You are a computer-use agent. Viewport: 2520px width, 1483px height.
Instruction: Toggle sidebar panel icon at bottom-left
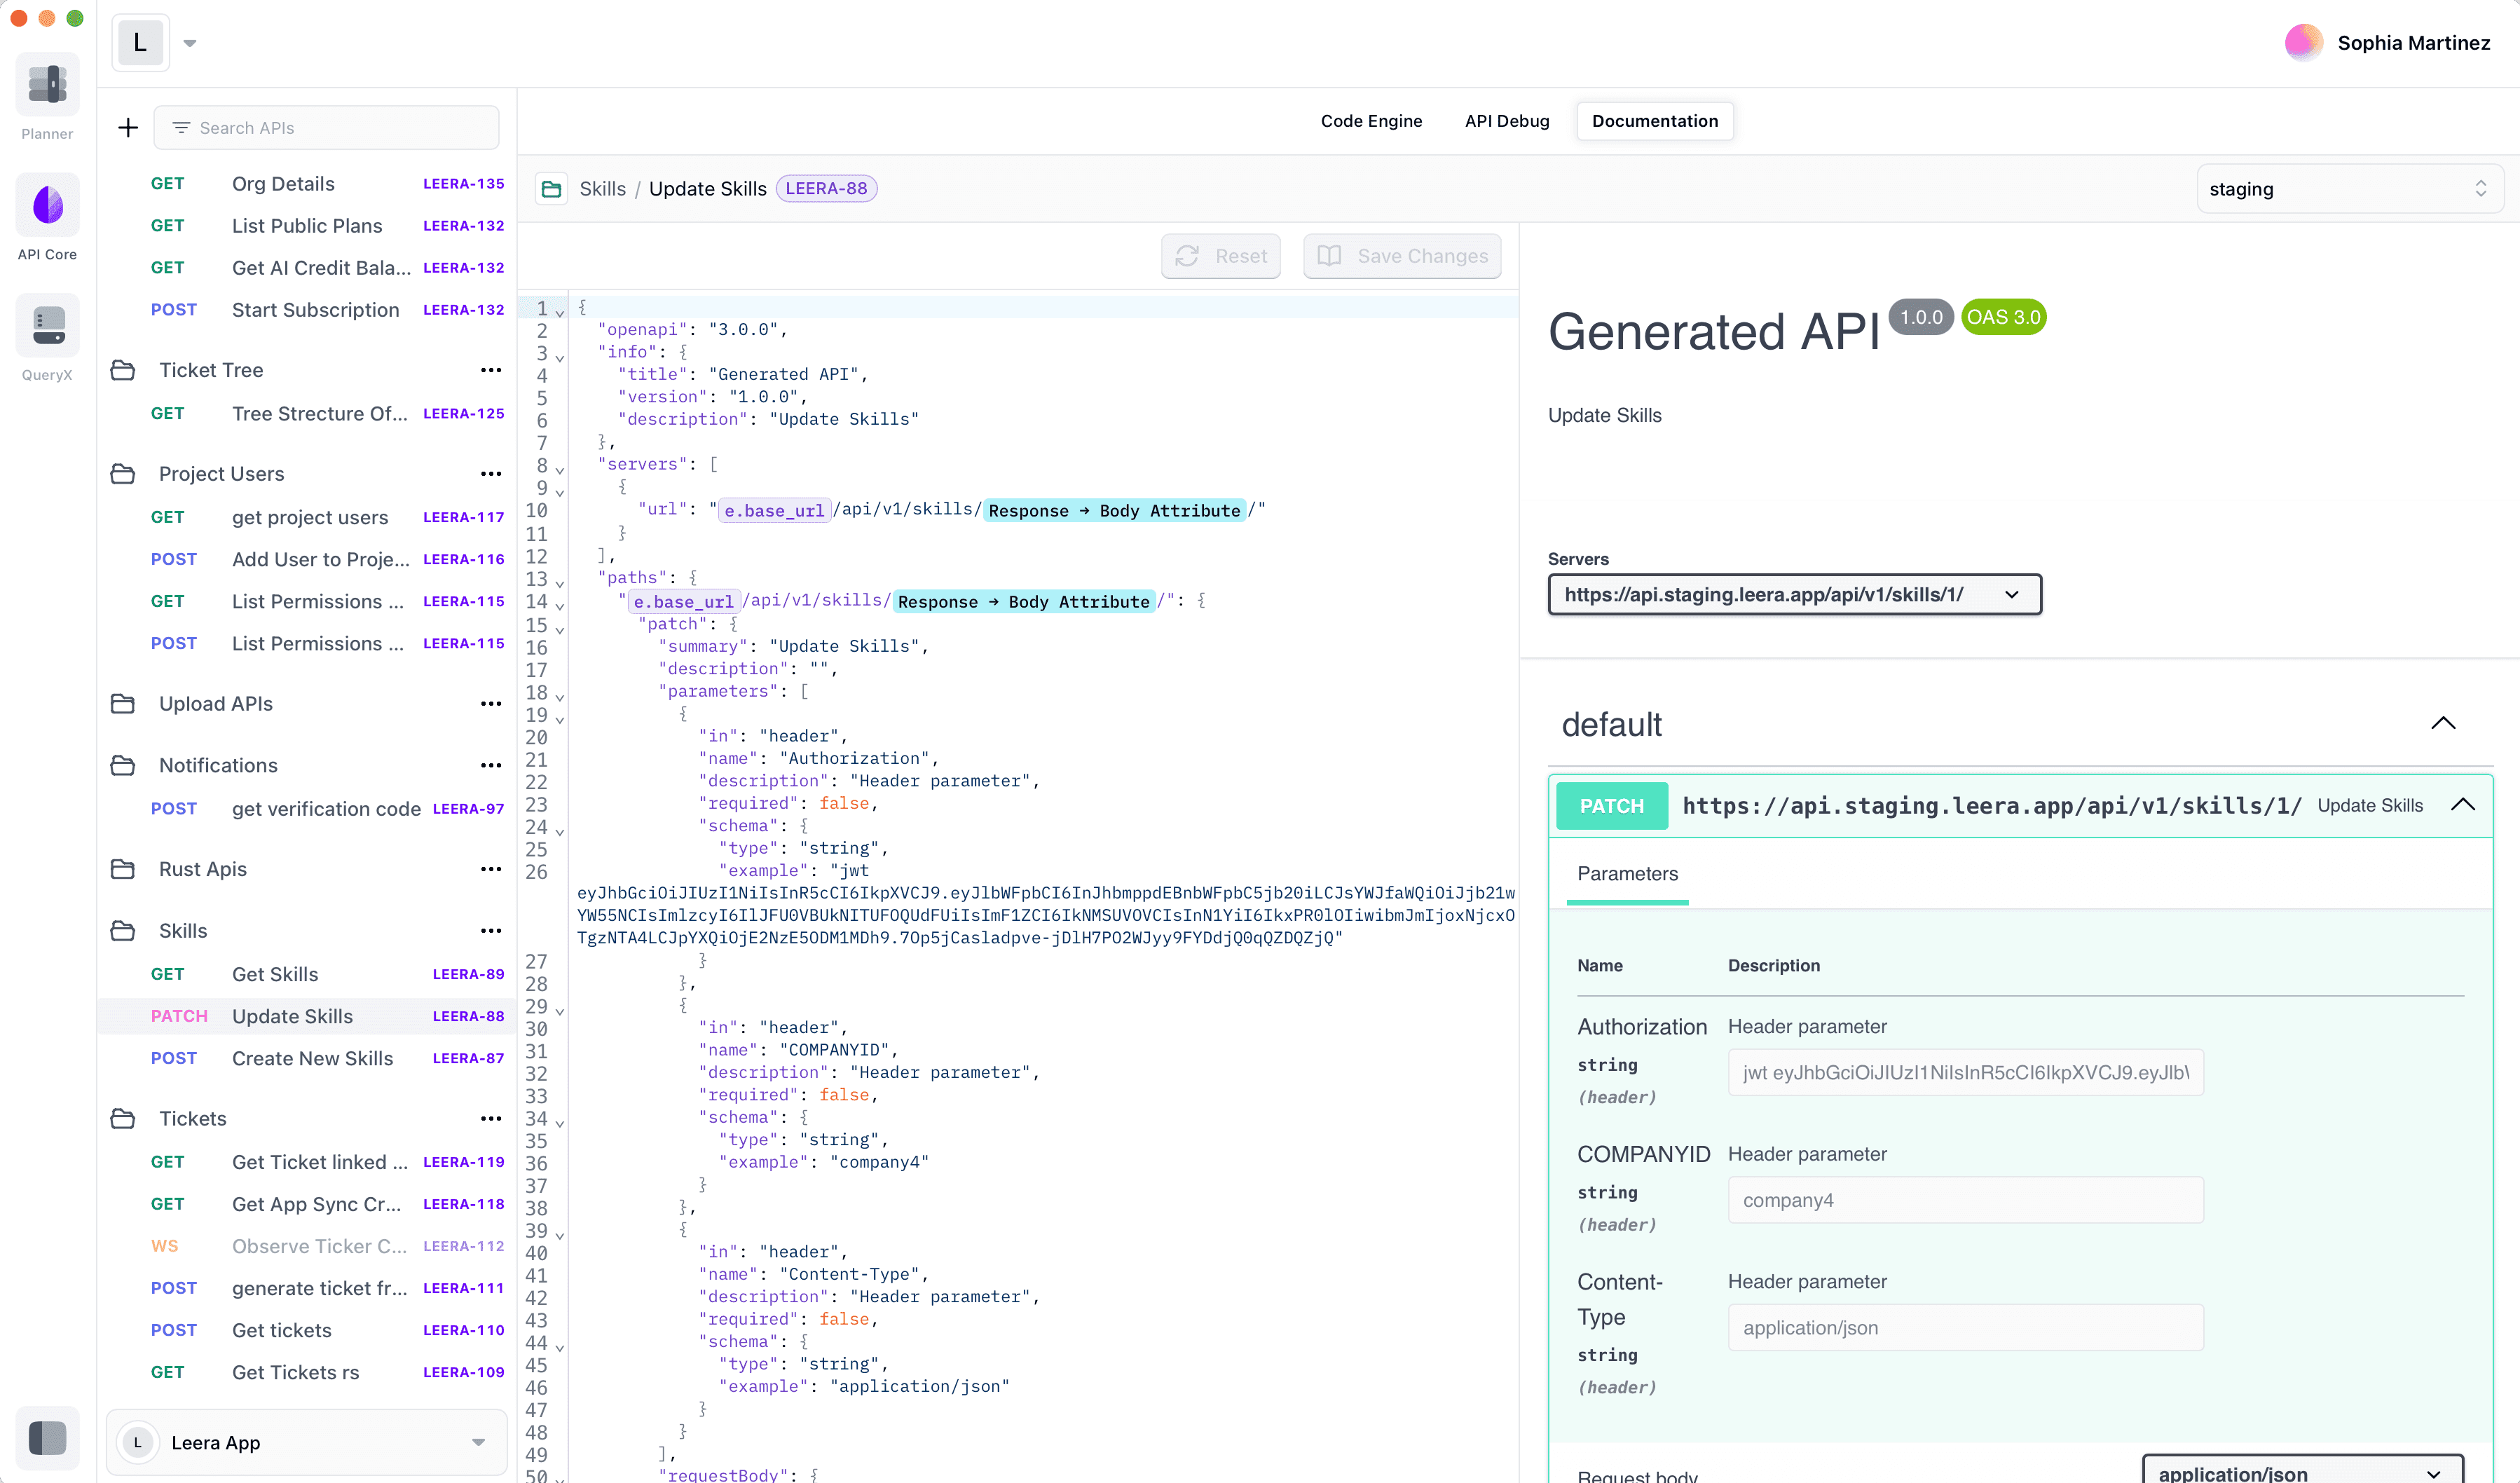pyautogui.click(x=47, y=1438)
